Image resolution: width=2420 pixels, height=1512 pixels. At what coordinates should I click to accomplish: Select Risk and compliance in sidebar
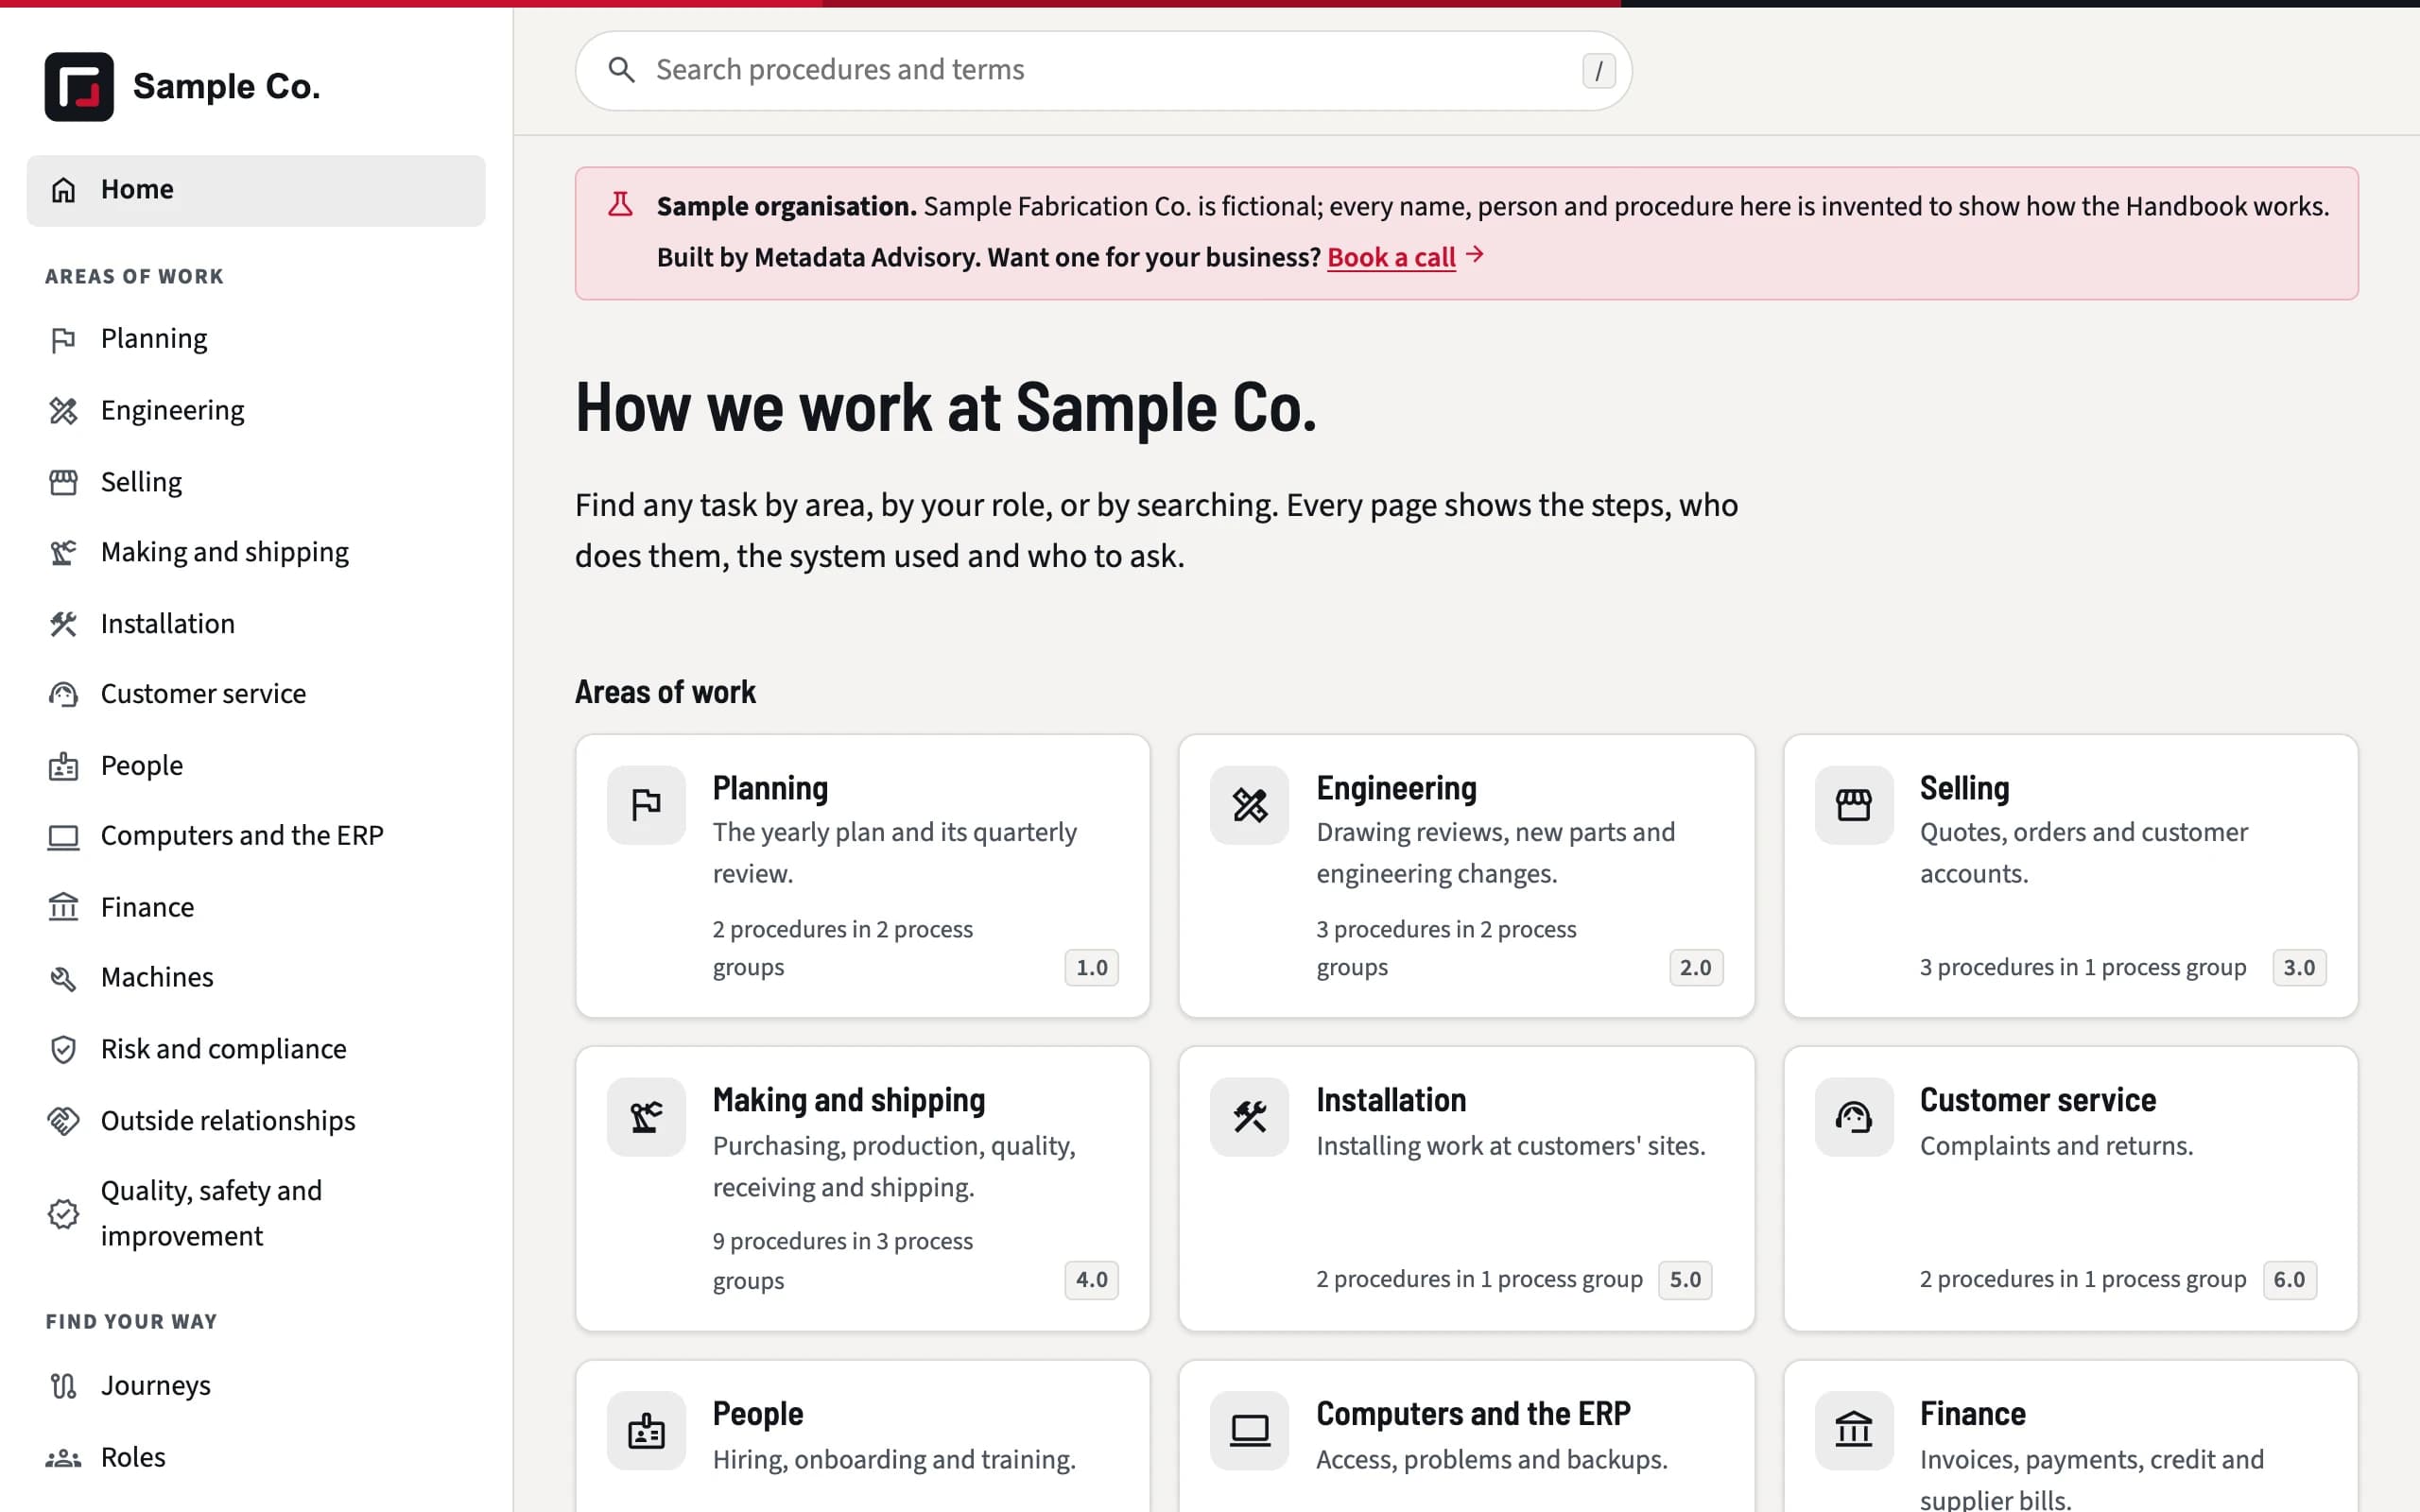pos(256,1049)
